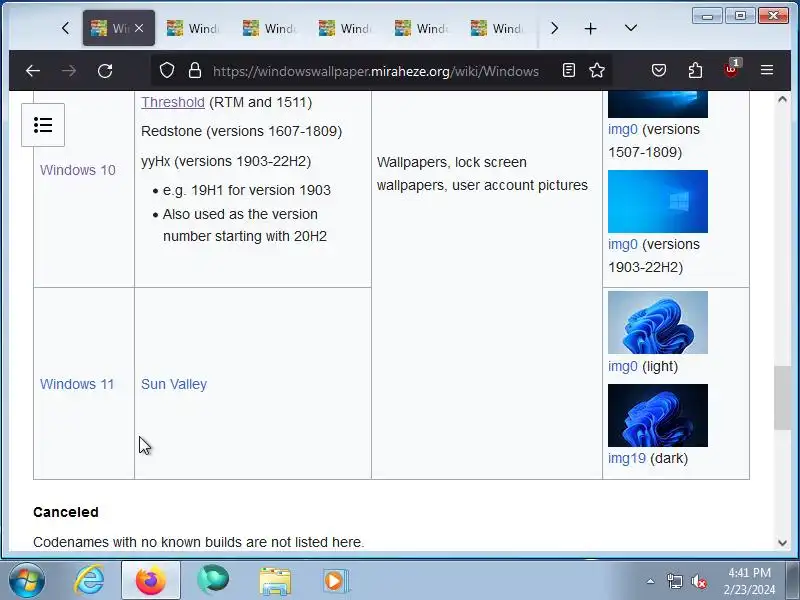Open Windows 11 light bloom thumbnail
Image resolution: width=800 pixels, height=600 pixels.
coord(658,322)
